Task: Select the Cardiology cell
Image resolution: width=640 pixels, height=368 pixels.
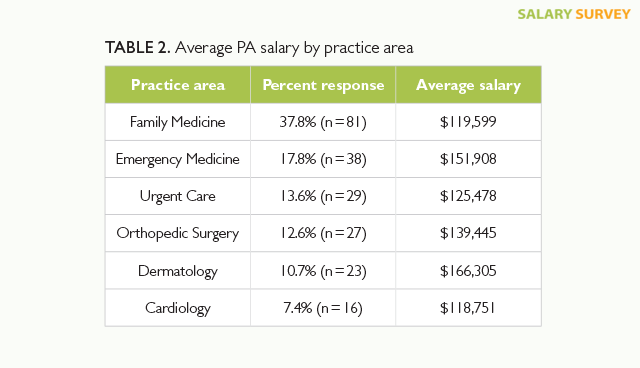Action: click(x=178, y=308)
